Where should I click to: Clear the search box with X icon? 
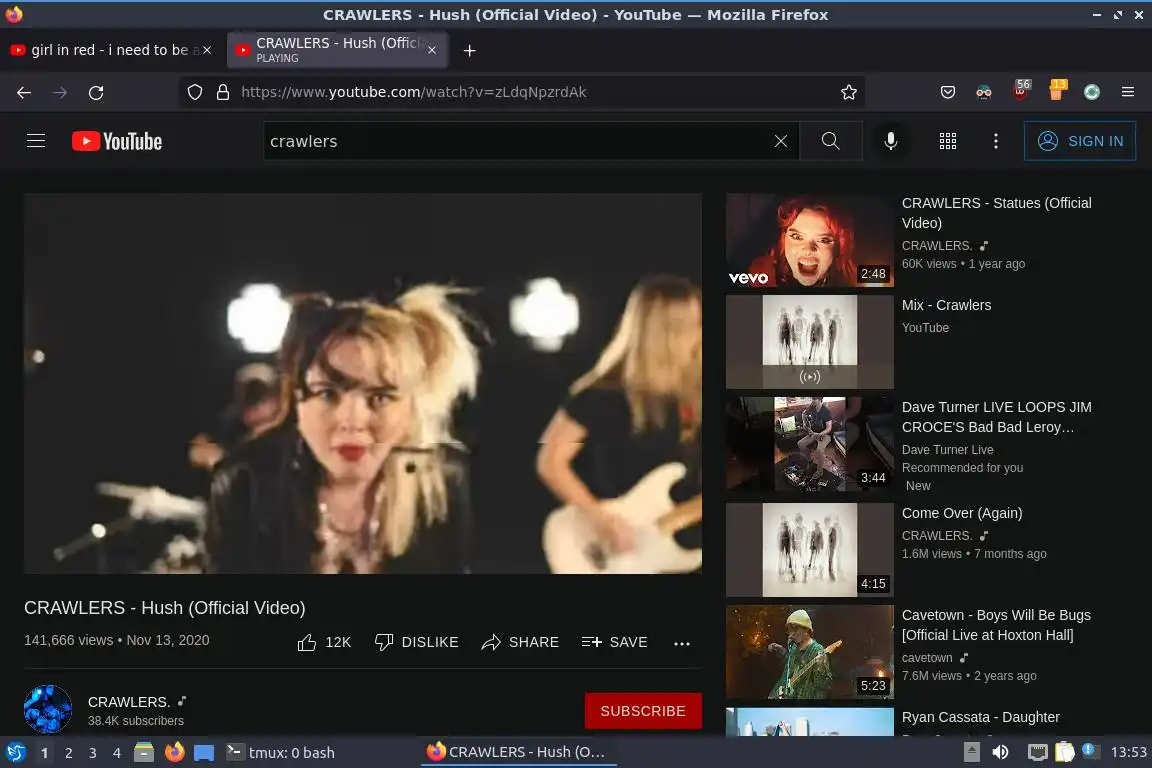click(x=781, y=141)
